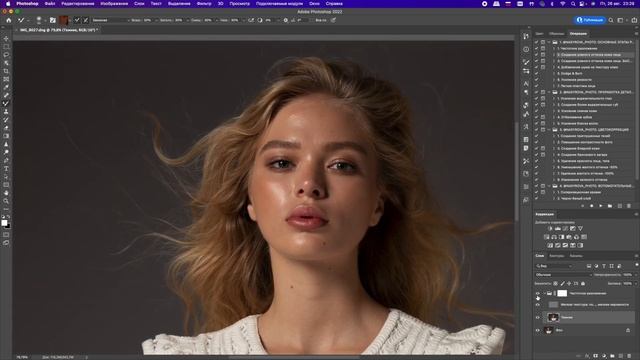Toggle visibility of the top layer group

pos(538,293)
